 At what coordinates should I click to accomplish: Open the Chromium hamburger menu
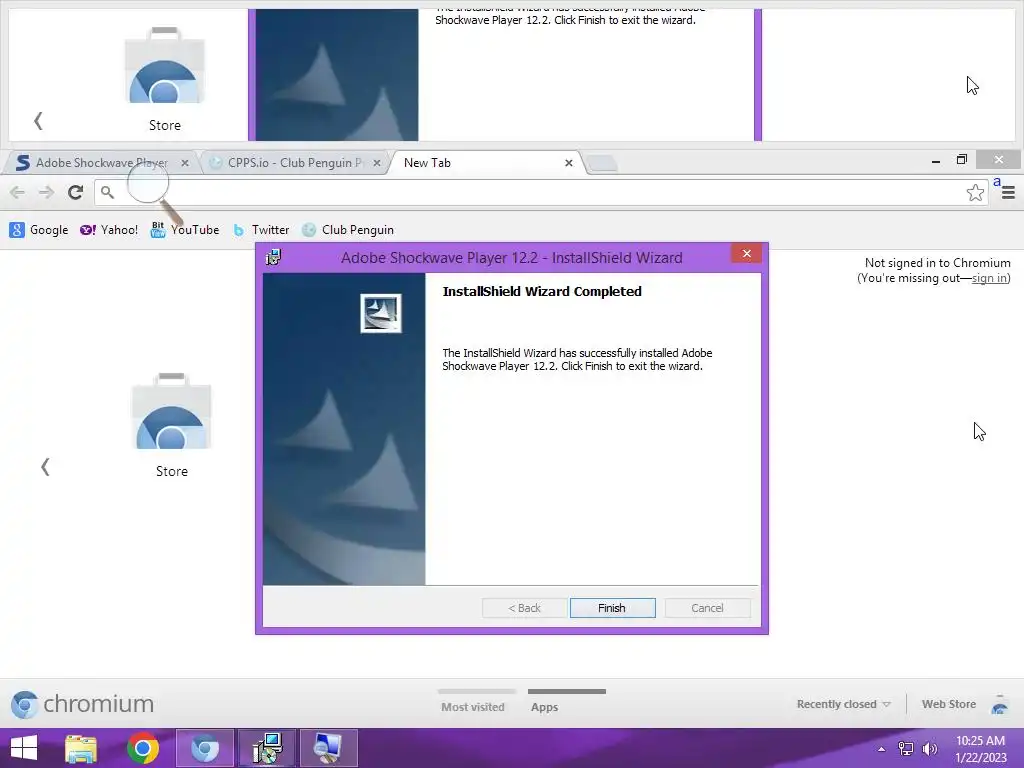pos(1008,193)
